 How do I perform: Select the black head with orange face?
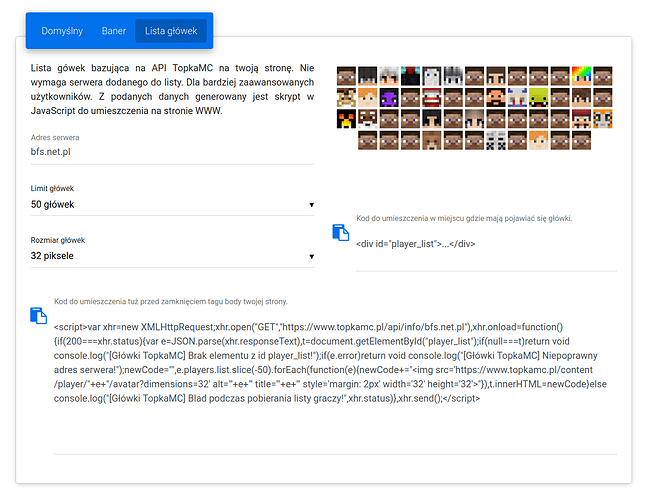(346, 119)
